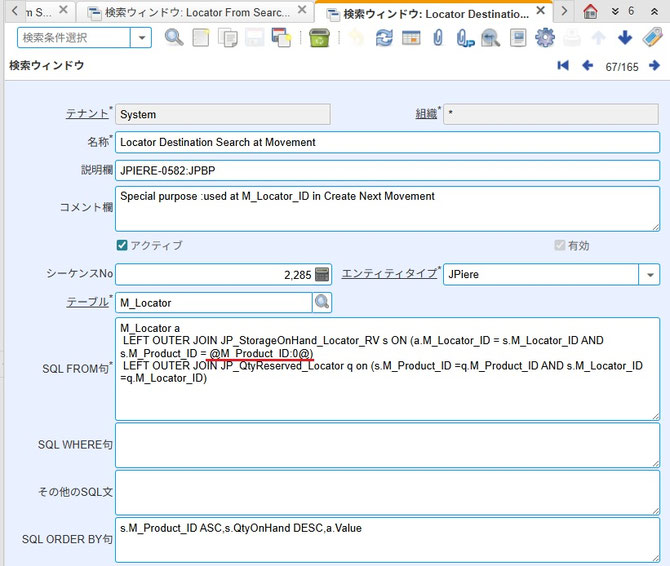Click the Undo changes arrow icon

pyautogui.click(x=357, y=38)
